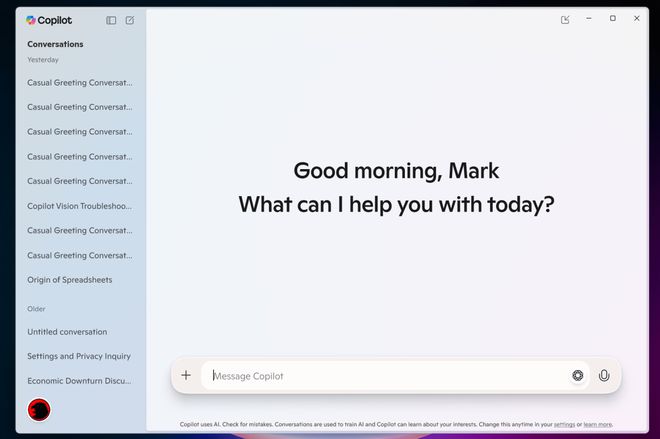Maximize the Copilot window
660x439 pixels.
[613, 19]
